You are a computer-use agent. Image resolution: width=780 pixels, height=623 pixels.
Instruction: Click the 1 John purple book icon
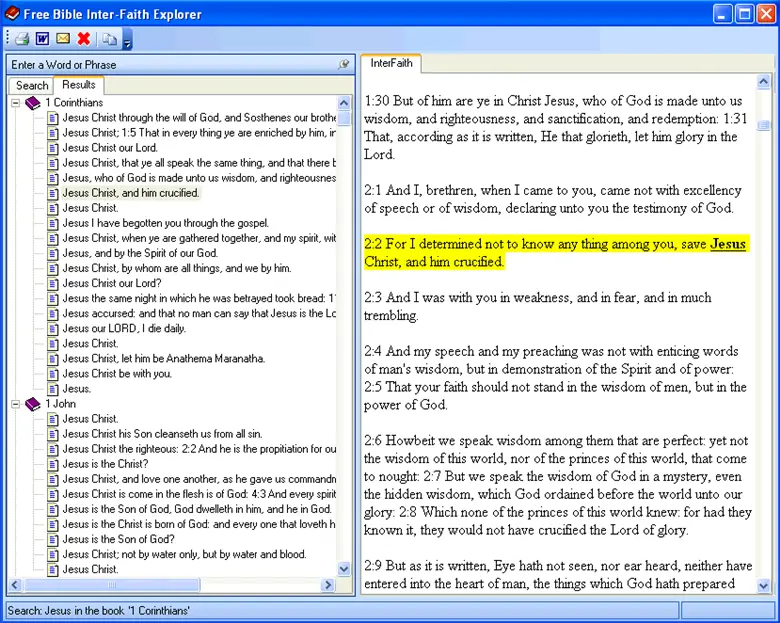(x=33, y=404)
